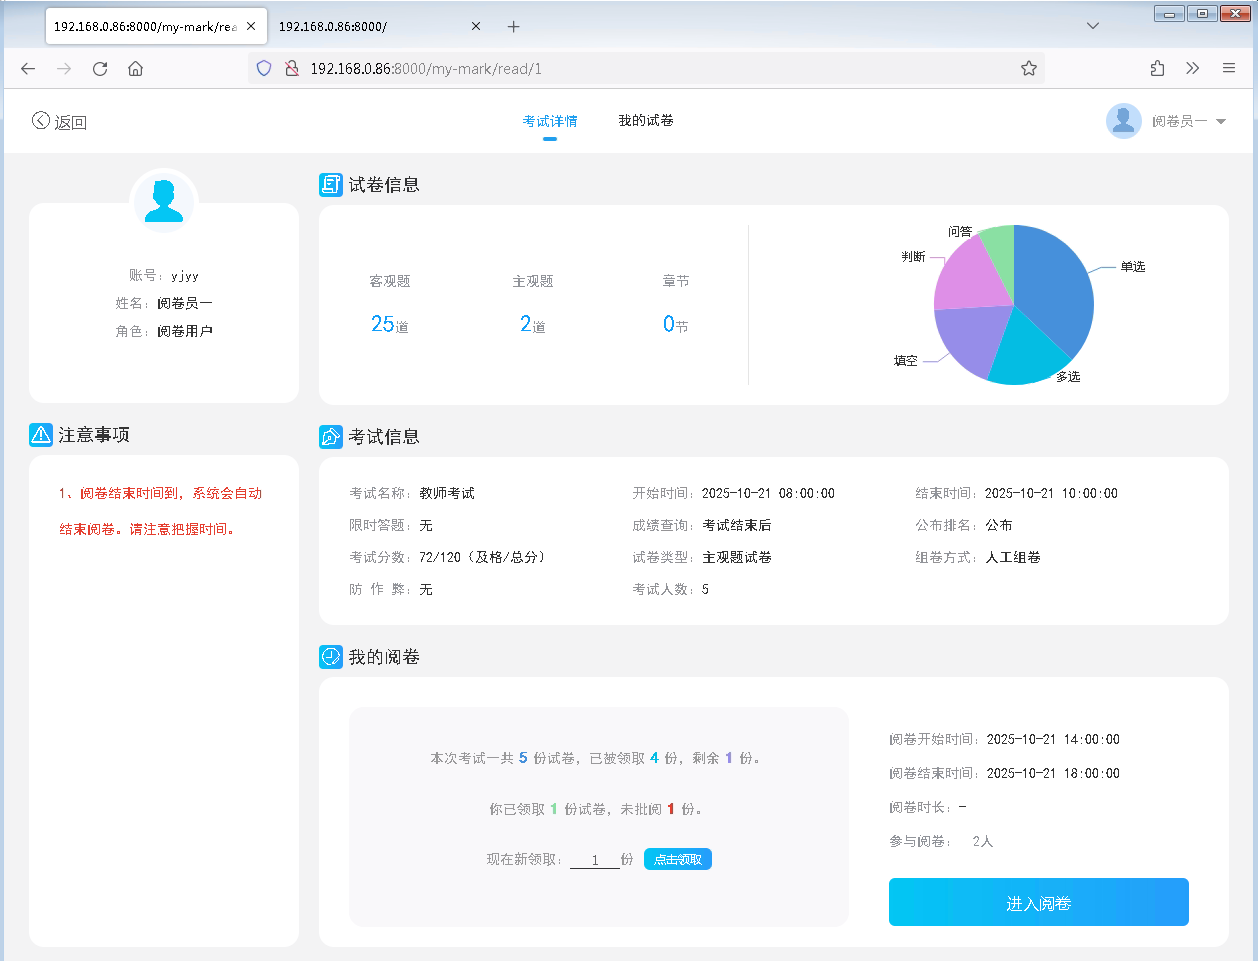Open the browser hamburger application menu

point(1229,69)
